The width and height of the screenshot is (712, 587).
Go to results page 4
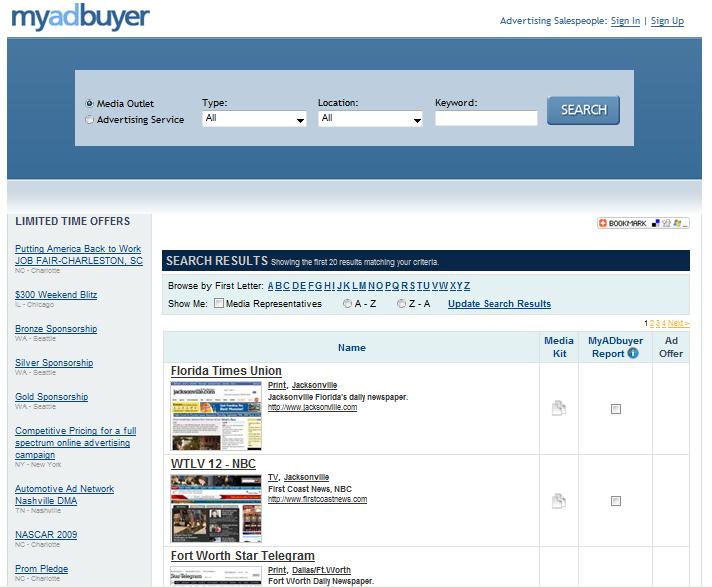click(x=663, y=323)
